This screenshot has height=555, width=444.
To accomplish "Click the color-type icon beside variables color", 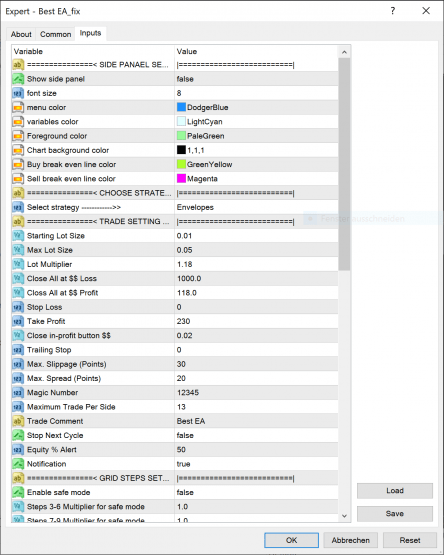I will [x=18, y=122].
